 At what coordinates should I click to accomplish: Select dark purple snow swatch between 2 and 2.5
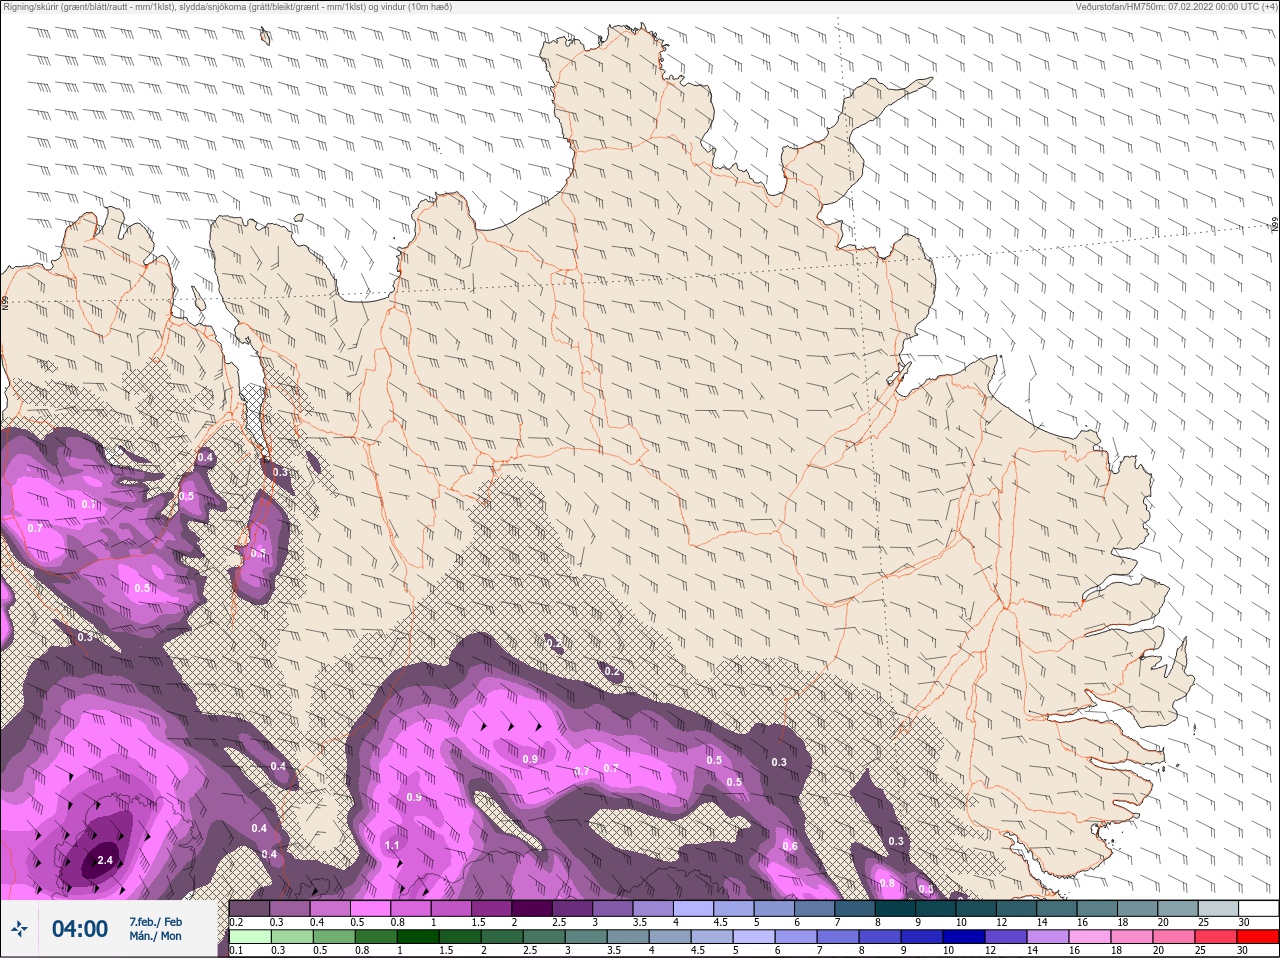[532, 908]
